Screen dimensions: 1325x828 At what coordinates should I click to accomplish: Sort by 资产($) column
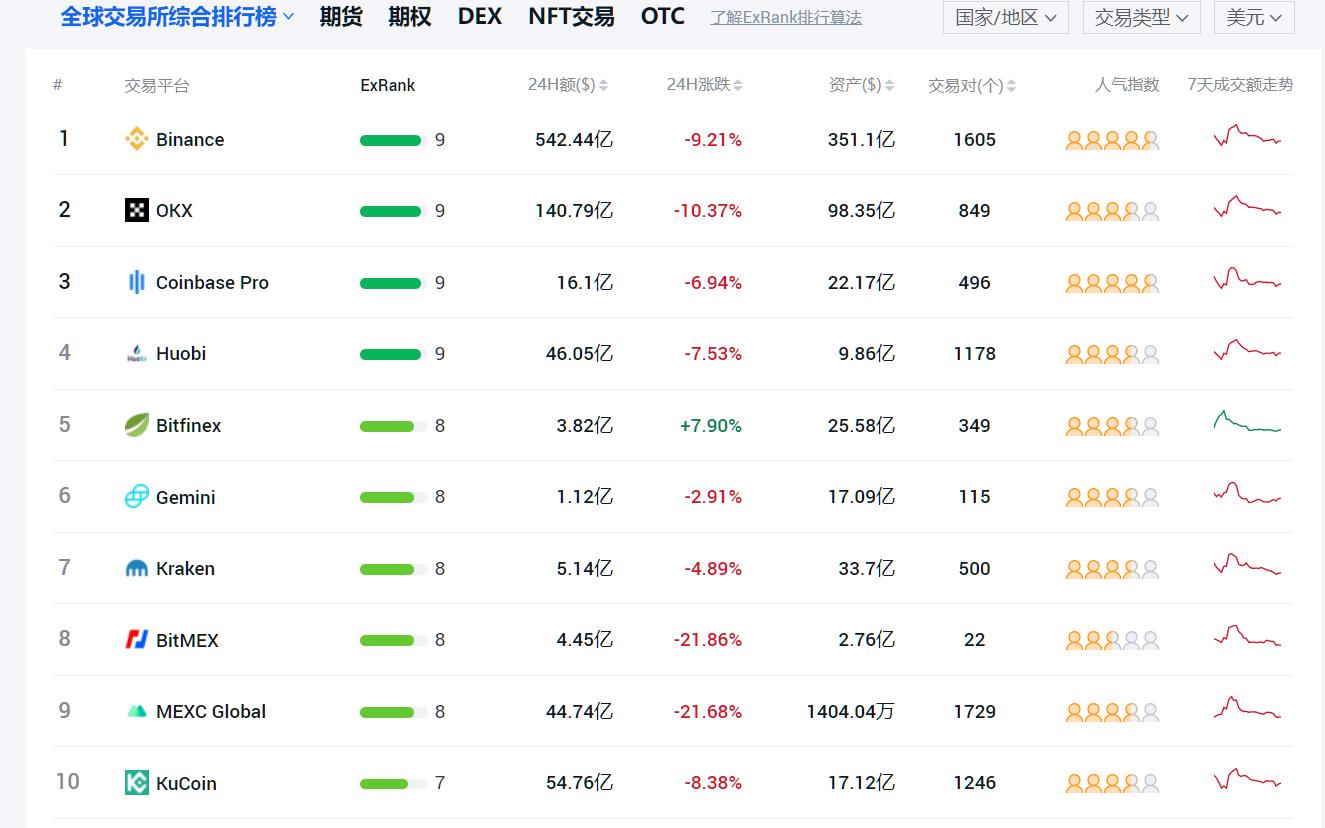(862, 85)
